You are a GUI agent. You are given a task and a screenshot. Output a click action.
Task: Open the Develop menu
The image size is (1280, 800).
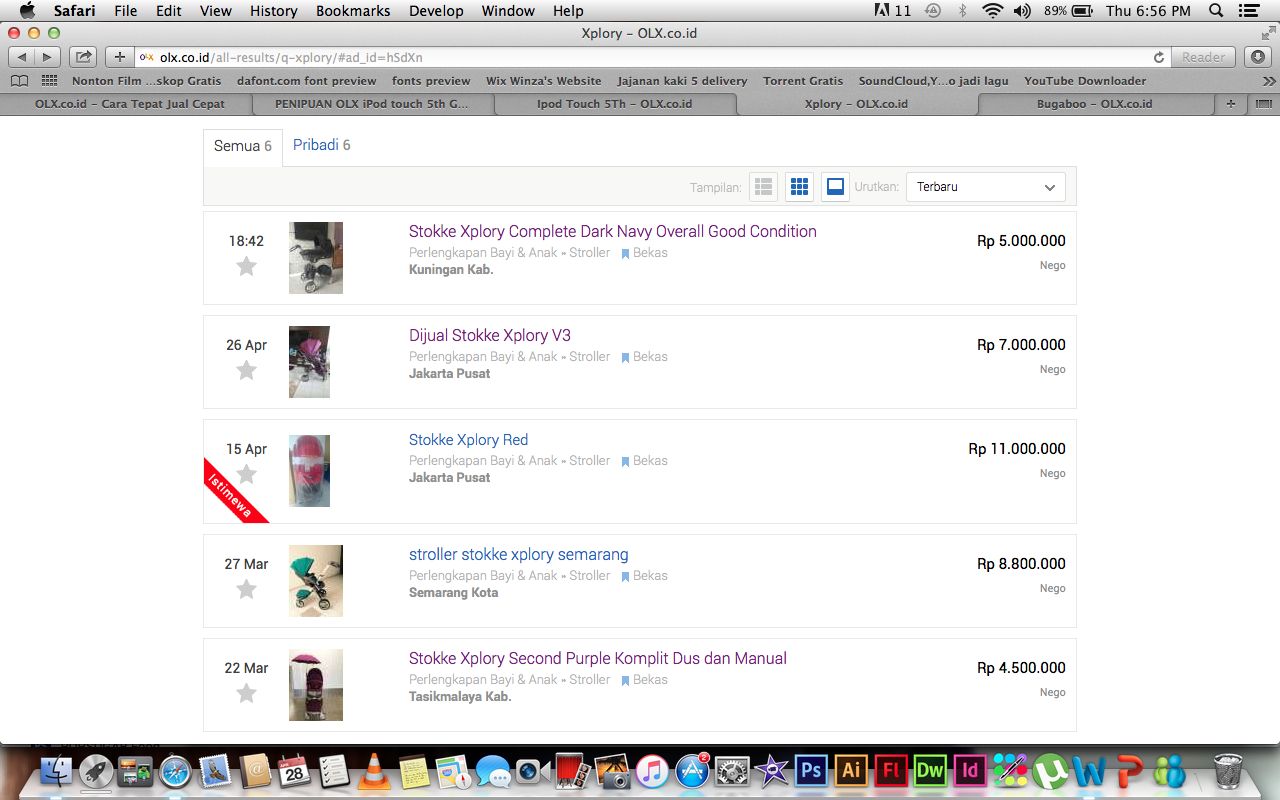tap(436, 11)
